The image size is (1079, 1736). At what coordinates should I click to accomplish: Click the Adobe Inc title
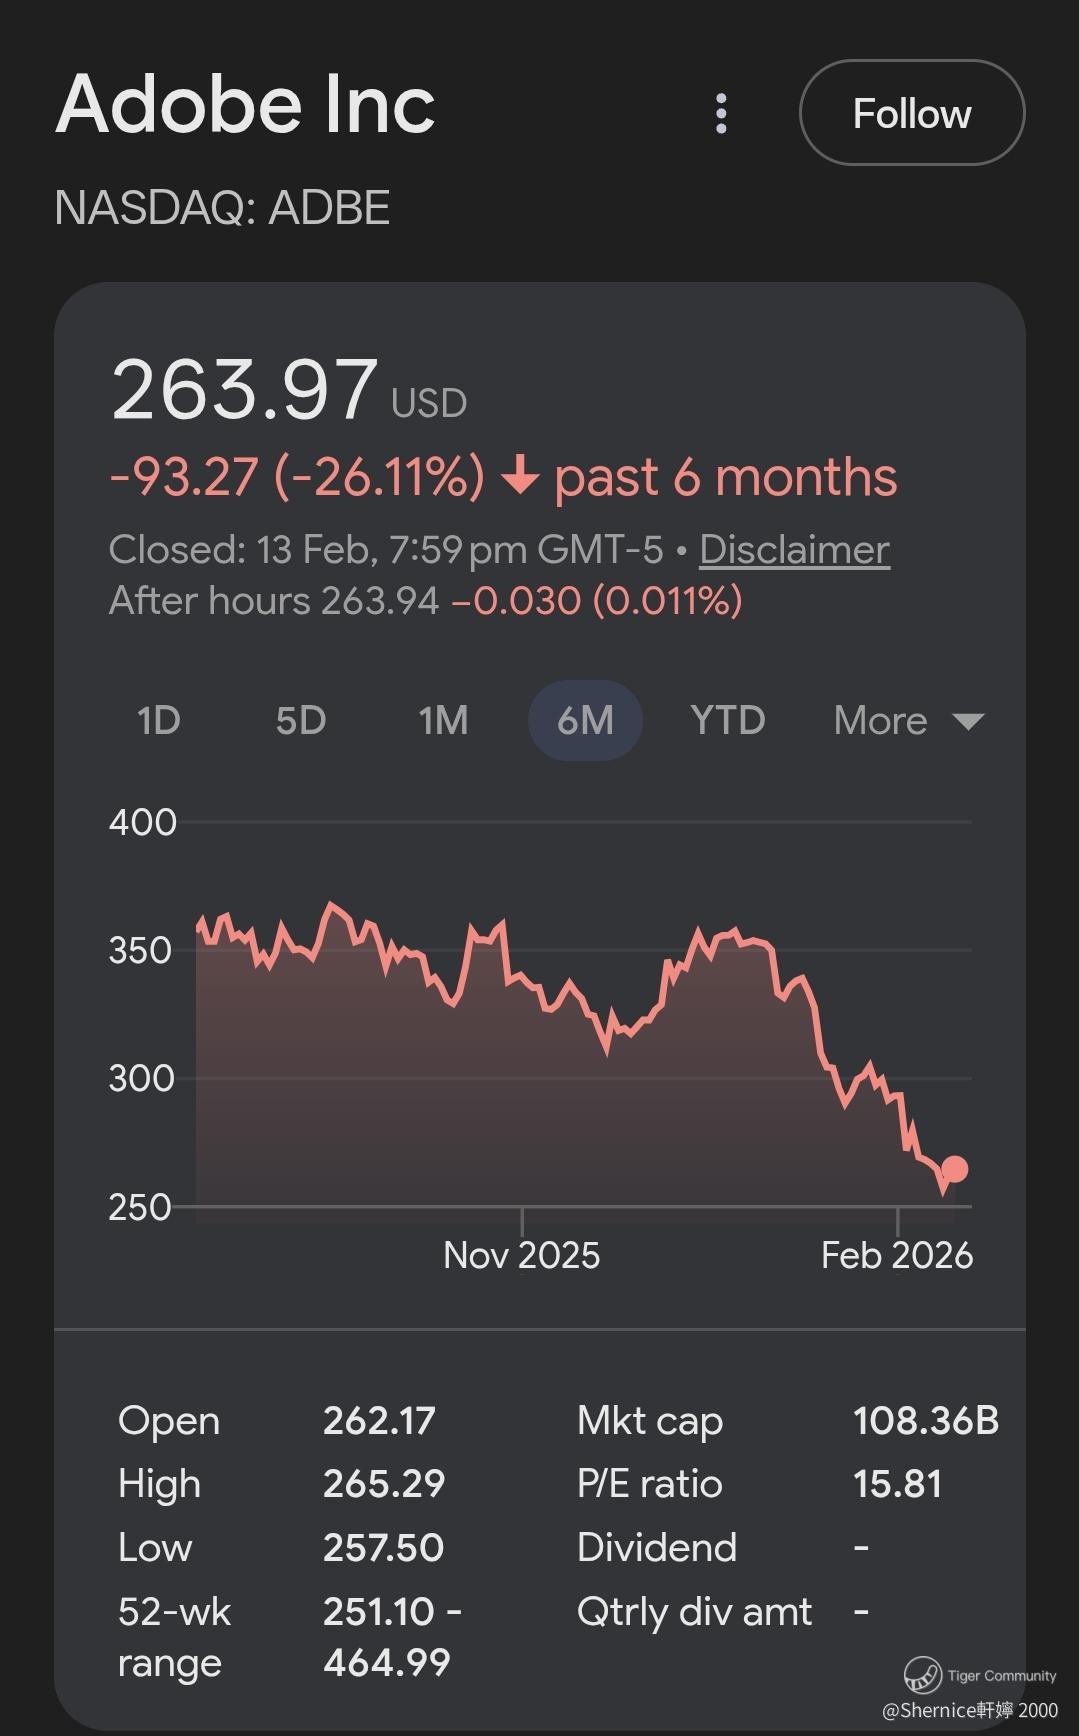click(x=246, y=105)
